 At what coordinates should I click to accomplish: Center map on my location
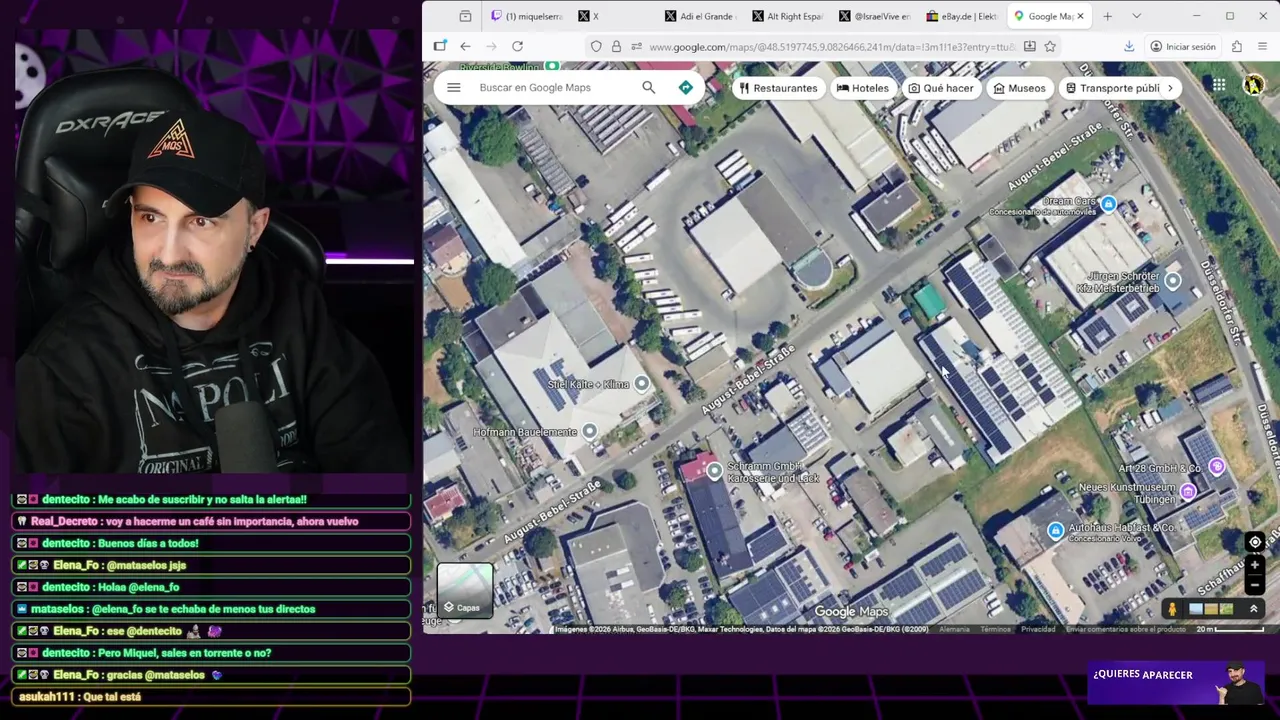[x=1255, y=542]
